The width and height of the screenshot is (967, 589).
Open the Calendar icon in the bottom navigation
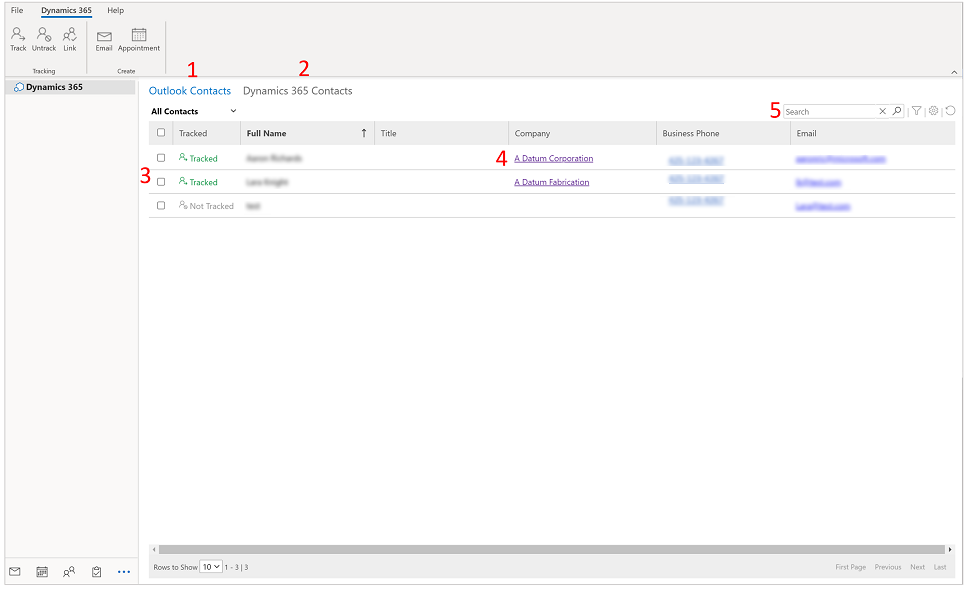tap(42, 572)
